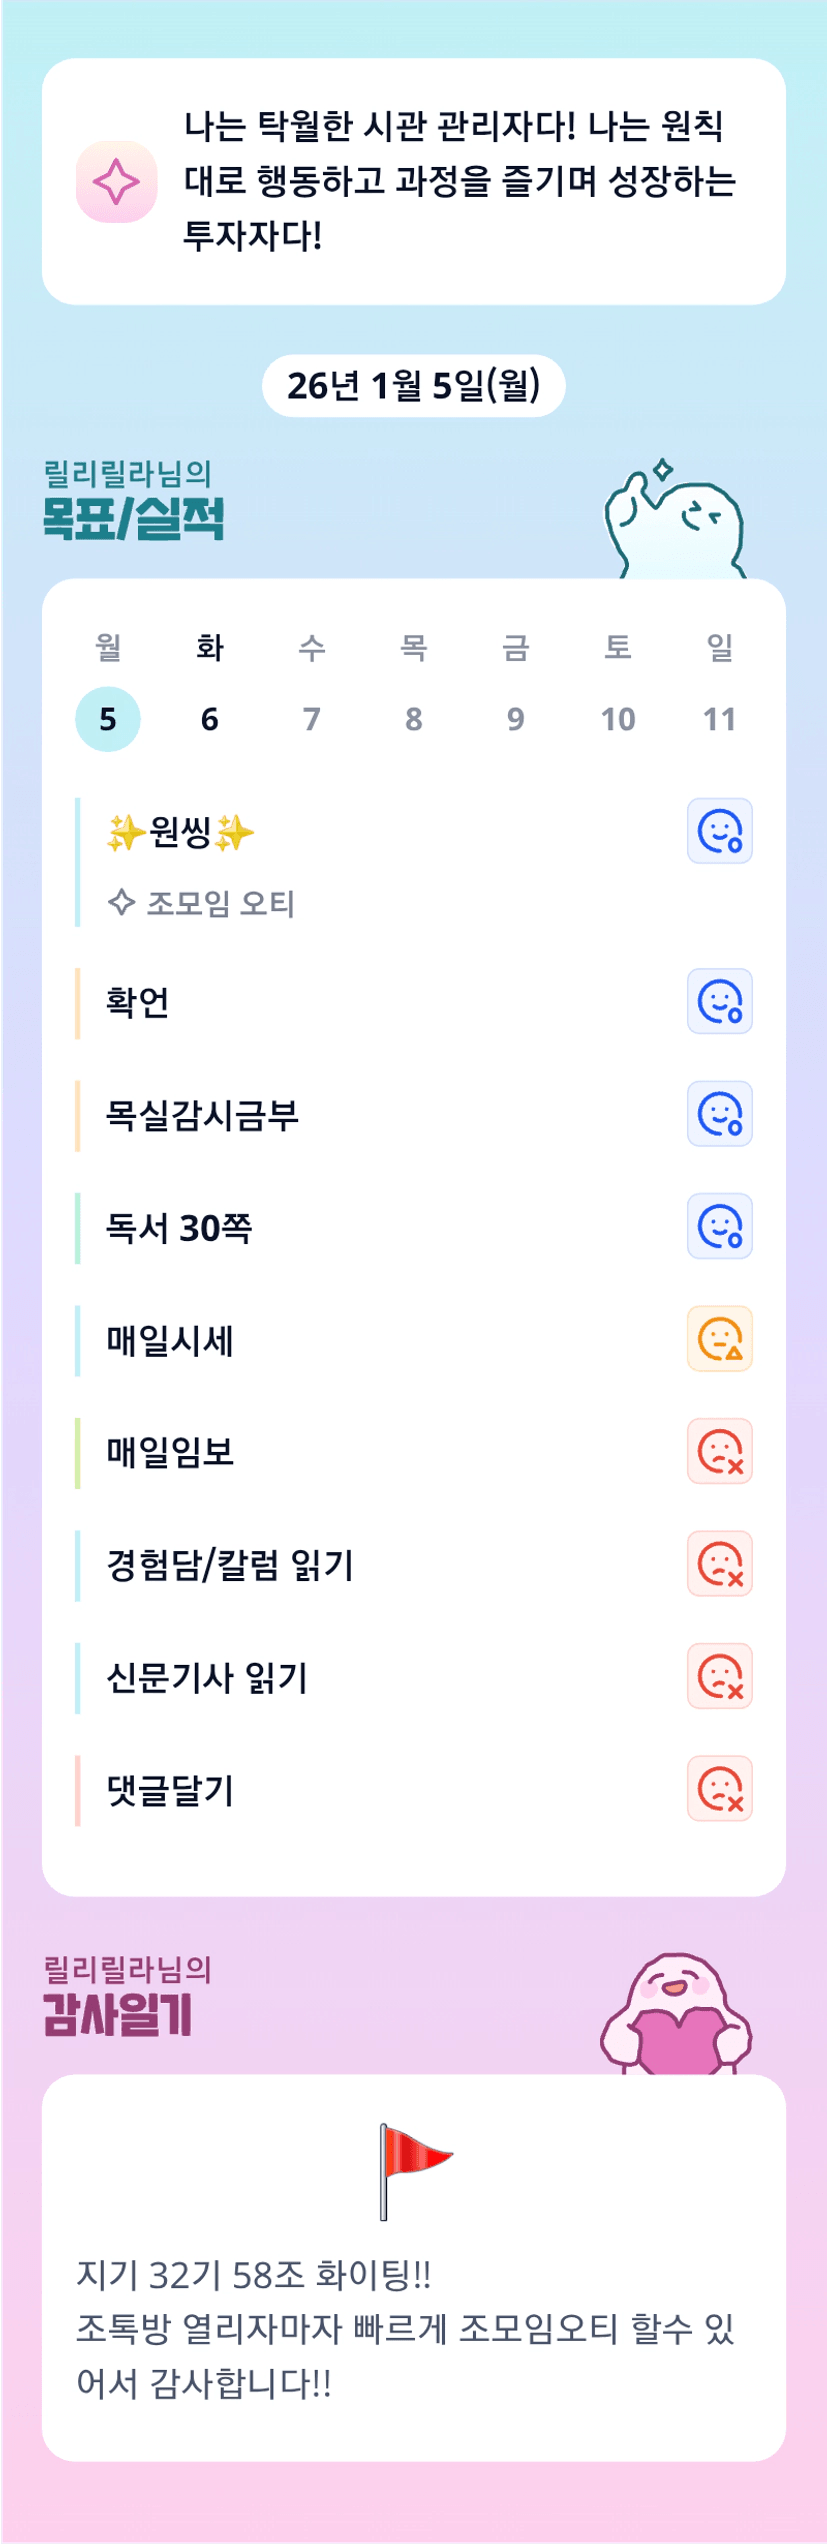Open Sunday the 11th
Viewport: 827px width, 2545px height.
tap(720, 719)
